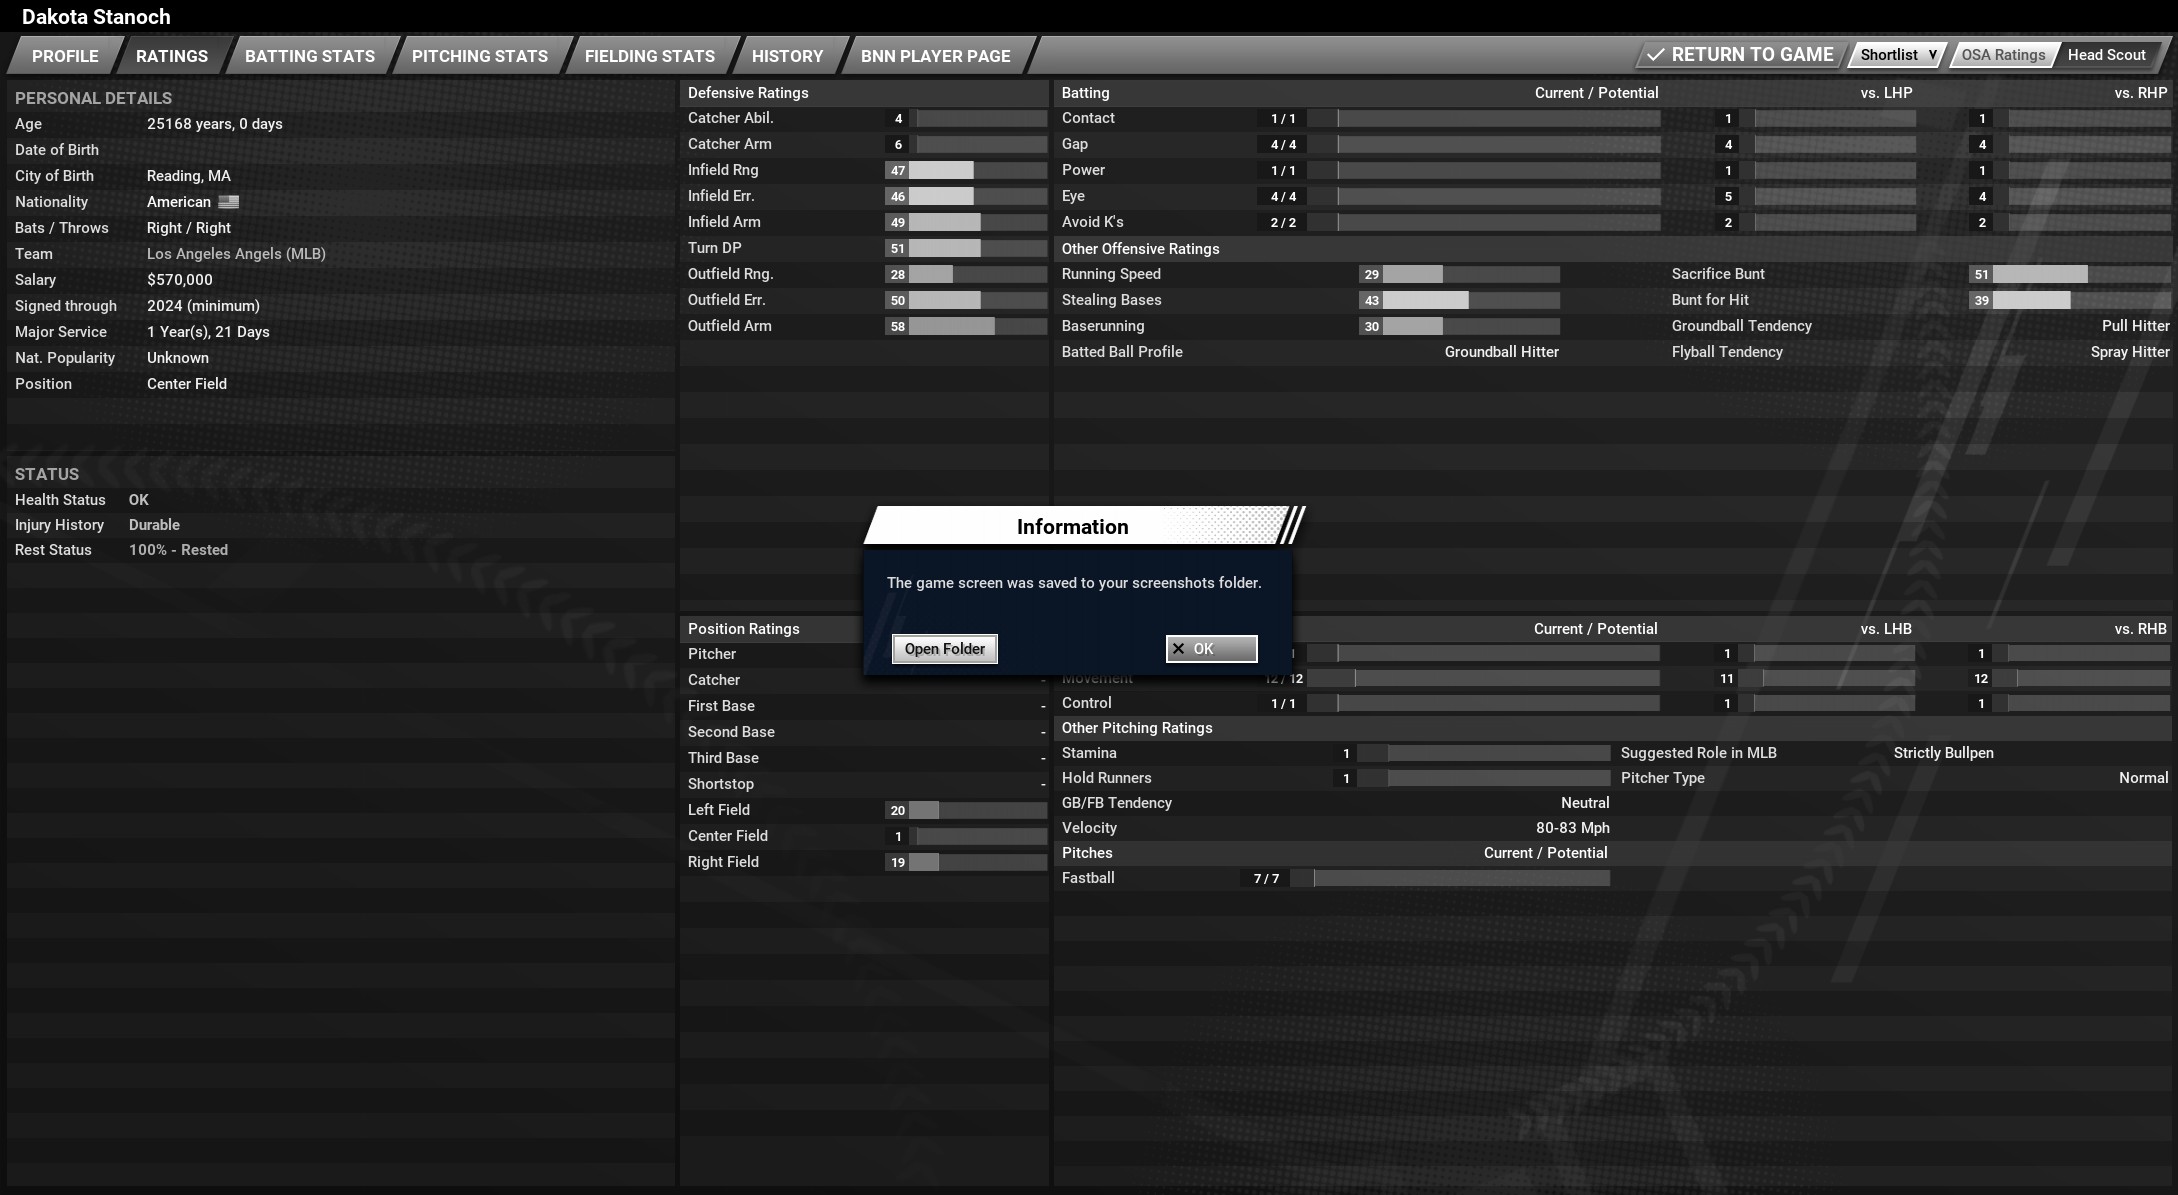Click the Open Folder button
This screenshot has height=1195, width=2178.
(944, 649)
